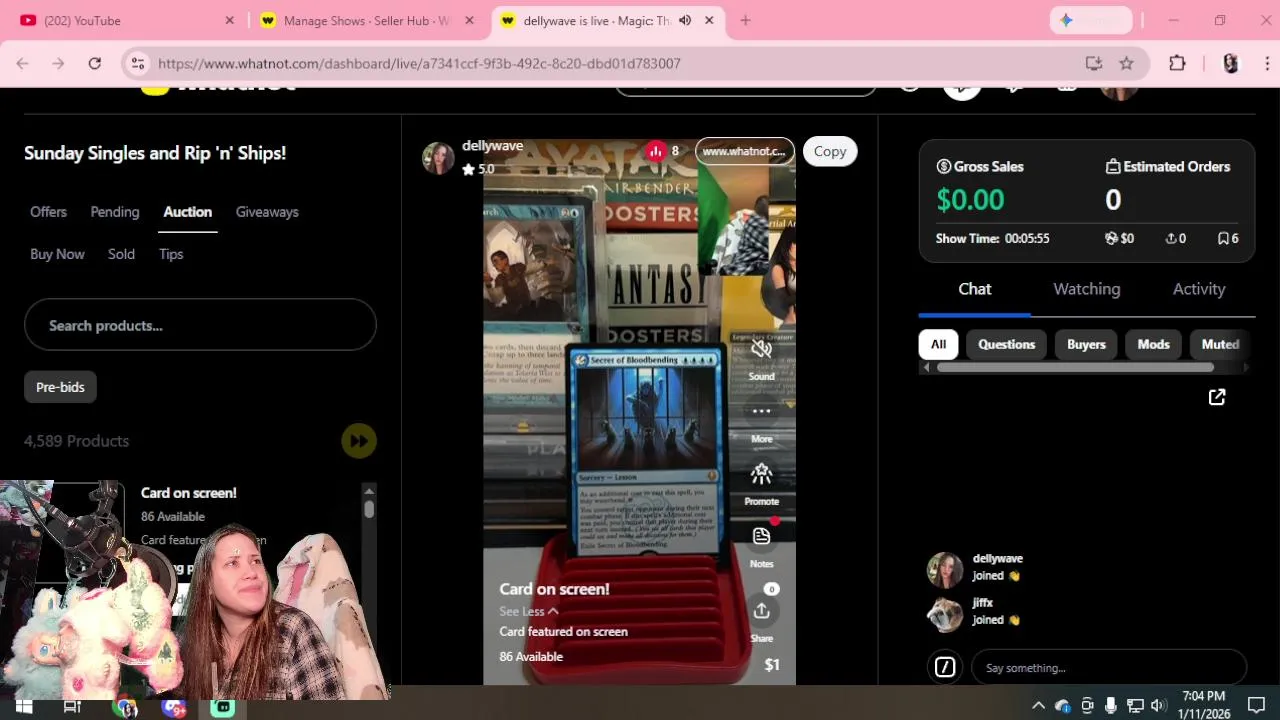This screenshot has height=720, width=1280.
Task: Open Task View on the taskbar
Action: click(x=72, y=706)
